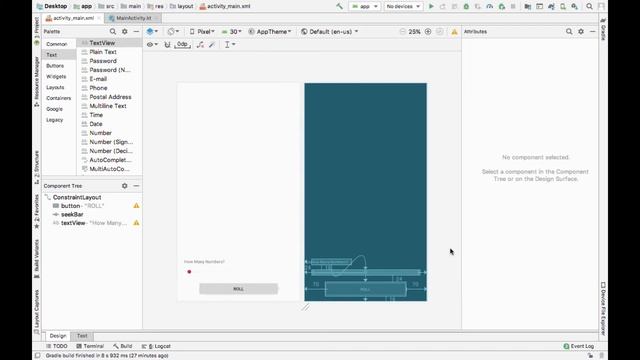640x360 pixels.
Task: Open the No devices dropdown
Action: coord(403,7)
